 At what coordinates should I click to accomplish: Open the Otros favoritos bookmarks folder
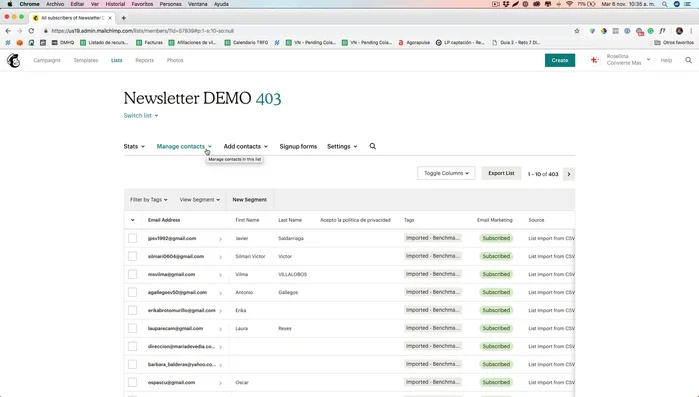tap(674, 43)
